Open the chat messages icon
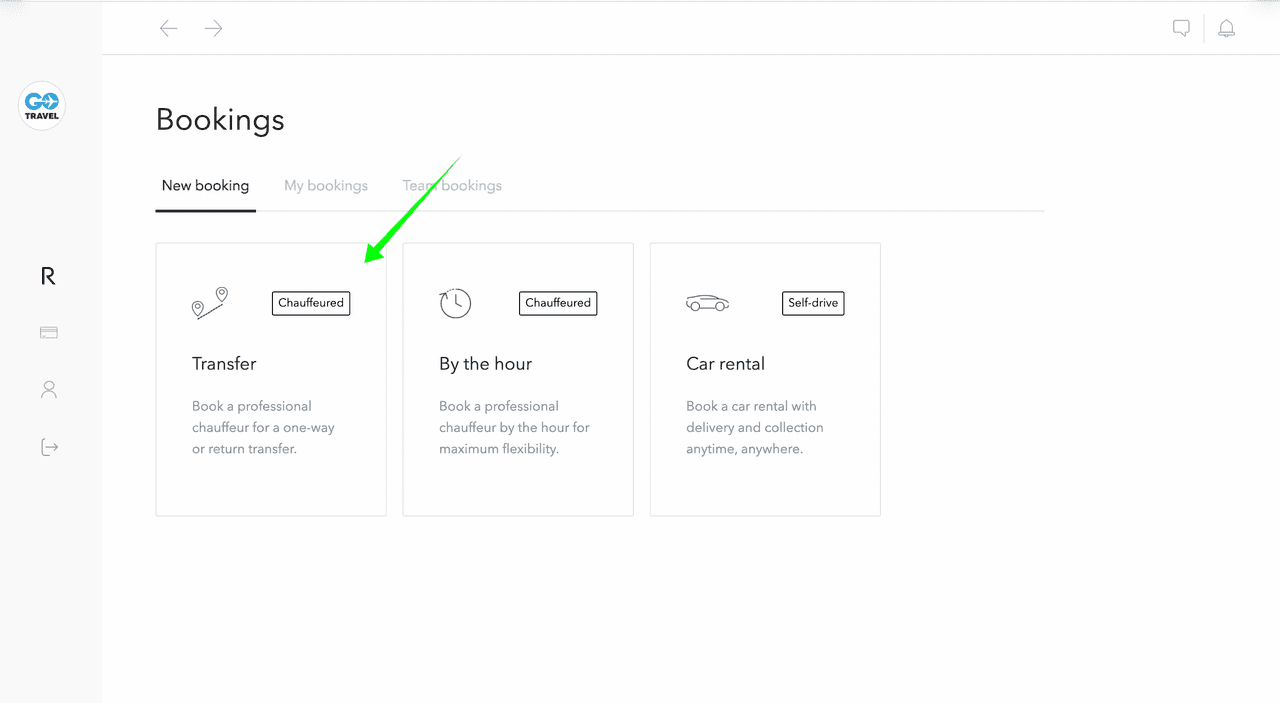 (x=1181, y=28)
